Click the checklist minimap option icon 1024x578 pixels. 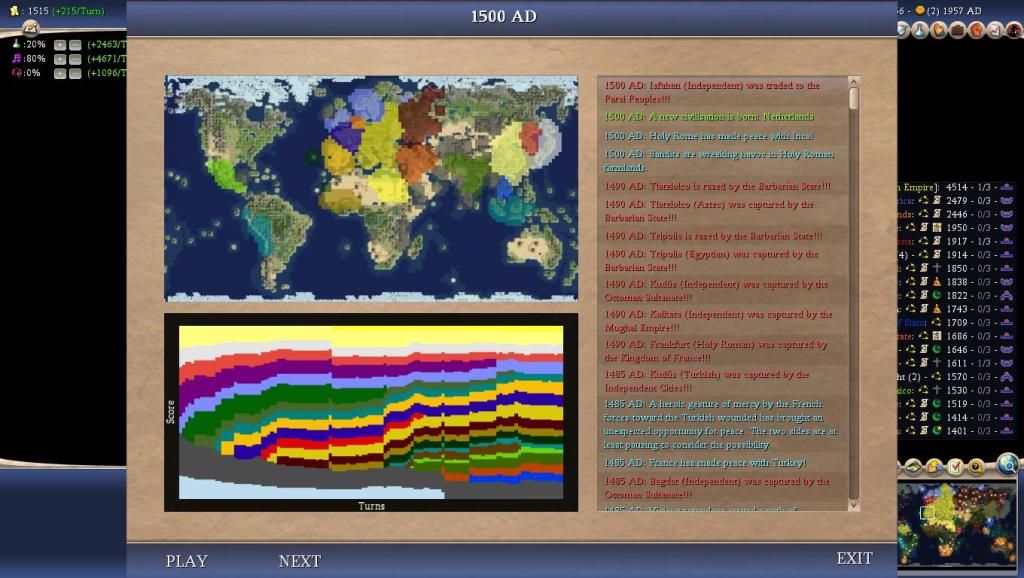click(955, 467)
